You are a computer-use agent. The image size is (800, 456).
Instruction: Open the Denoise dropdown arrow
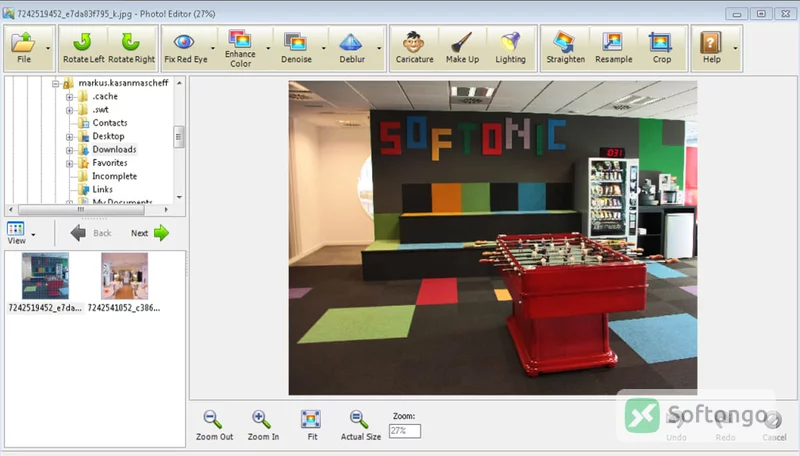pos(323,48)
